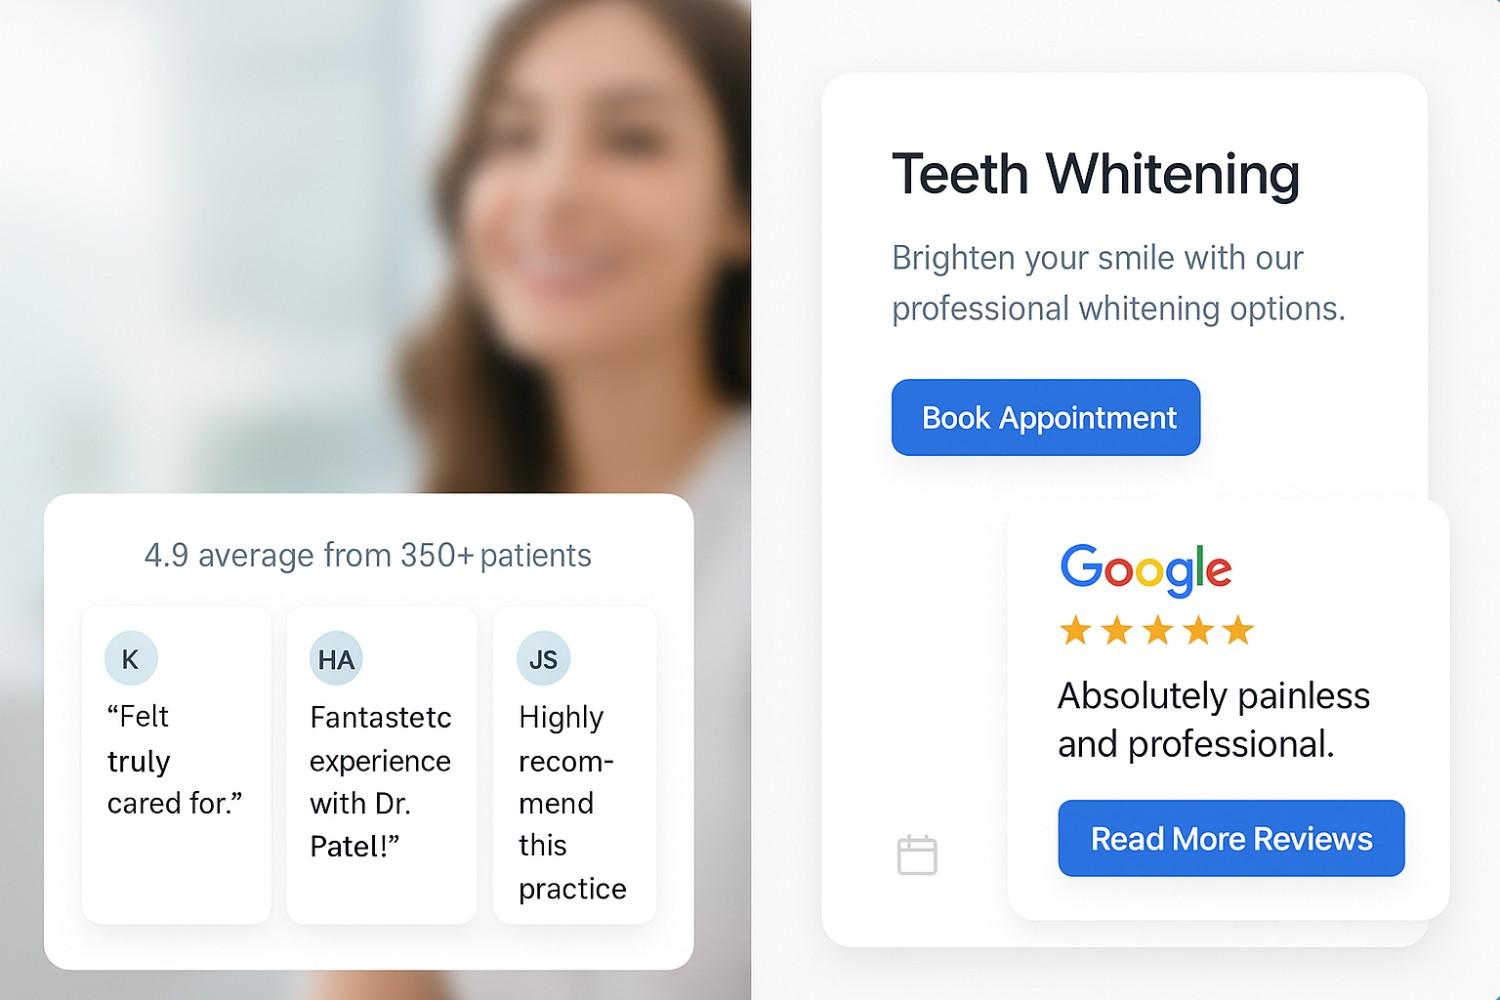Click the first gold star rating
The height and width of the screenshot is (1000, 1500).
1075,630
